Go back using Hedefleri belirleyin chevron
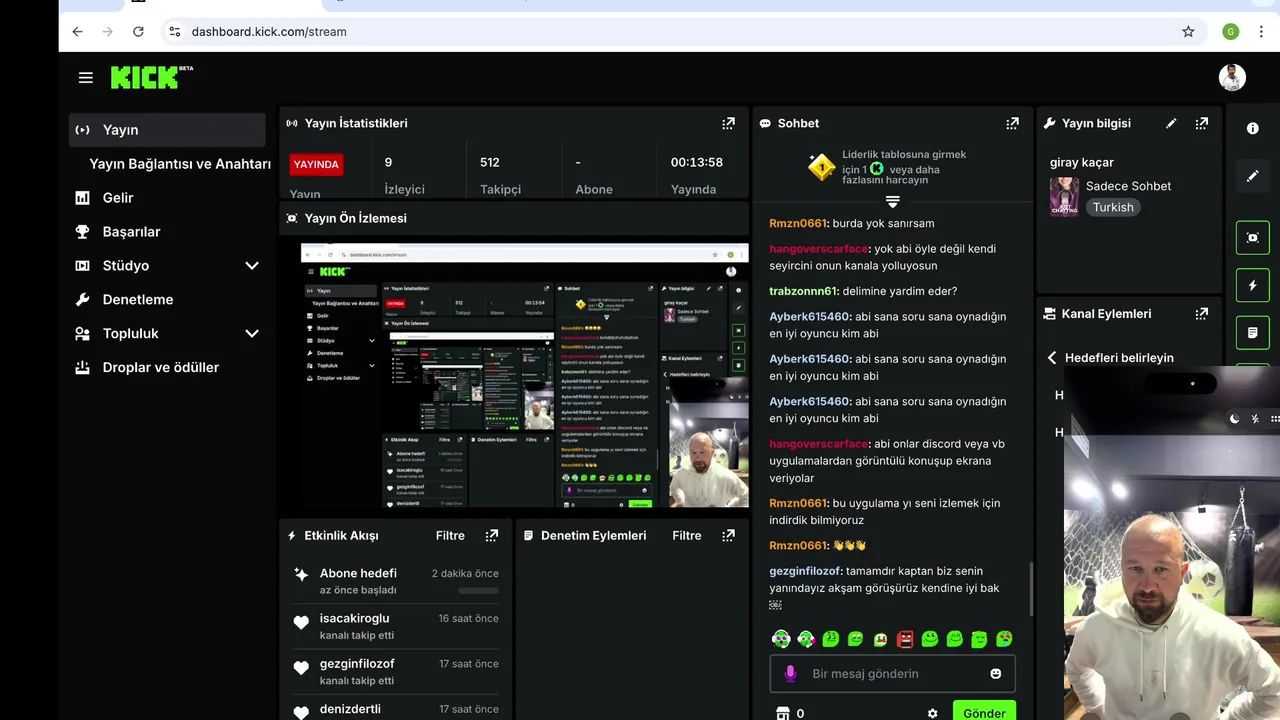Screen dimensions: 1280x720 tap(1052, 357)
